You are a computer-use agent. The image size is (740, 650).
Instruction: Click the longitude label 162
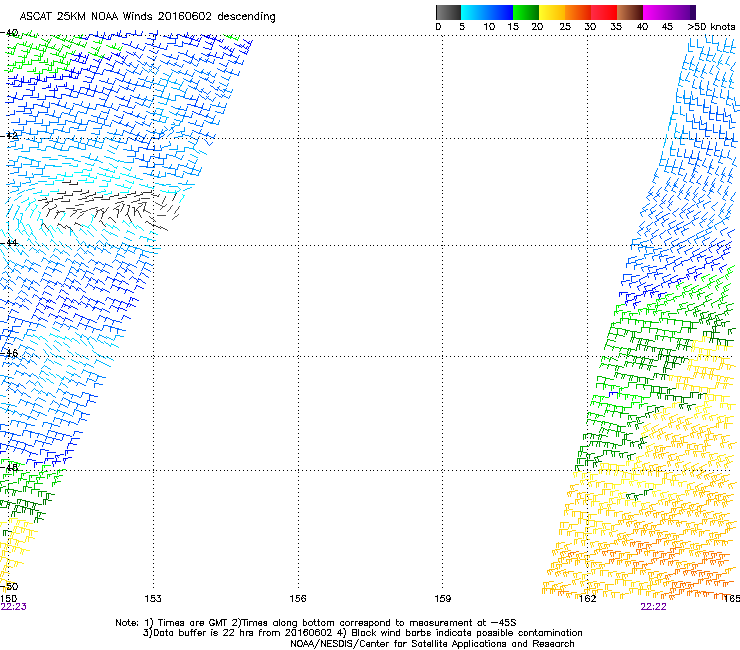588,599
